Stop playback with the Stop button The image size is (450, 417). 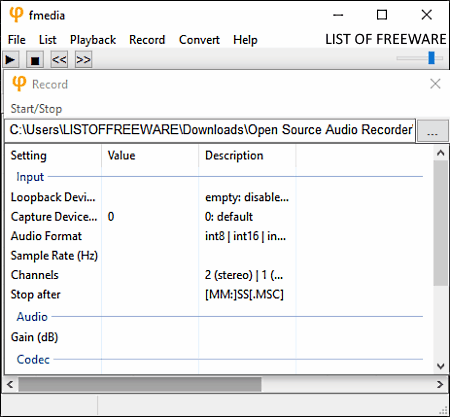point(35,60)
